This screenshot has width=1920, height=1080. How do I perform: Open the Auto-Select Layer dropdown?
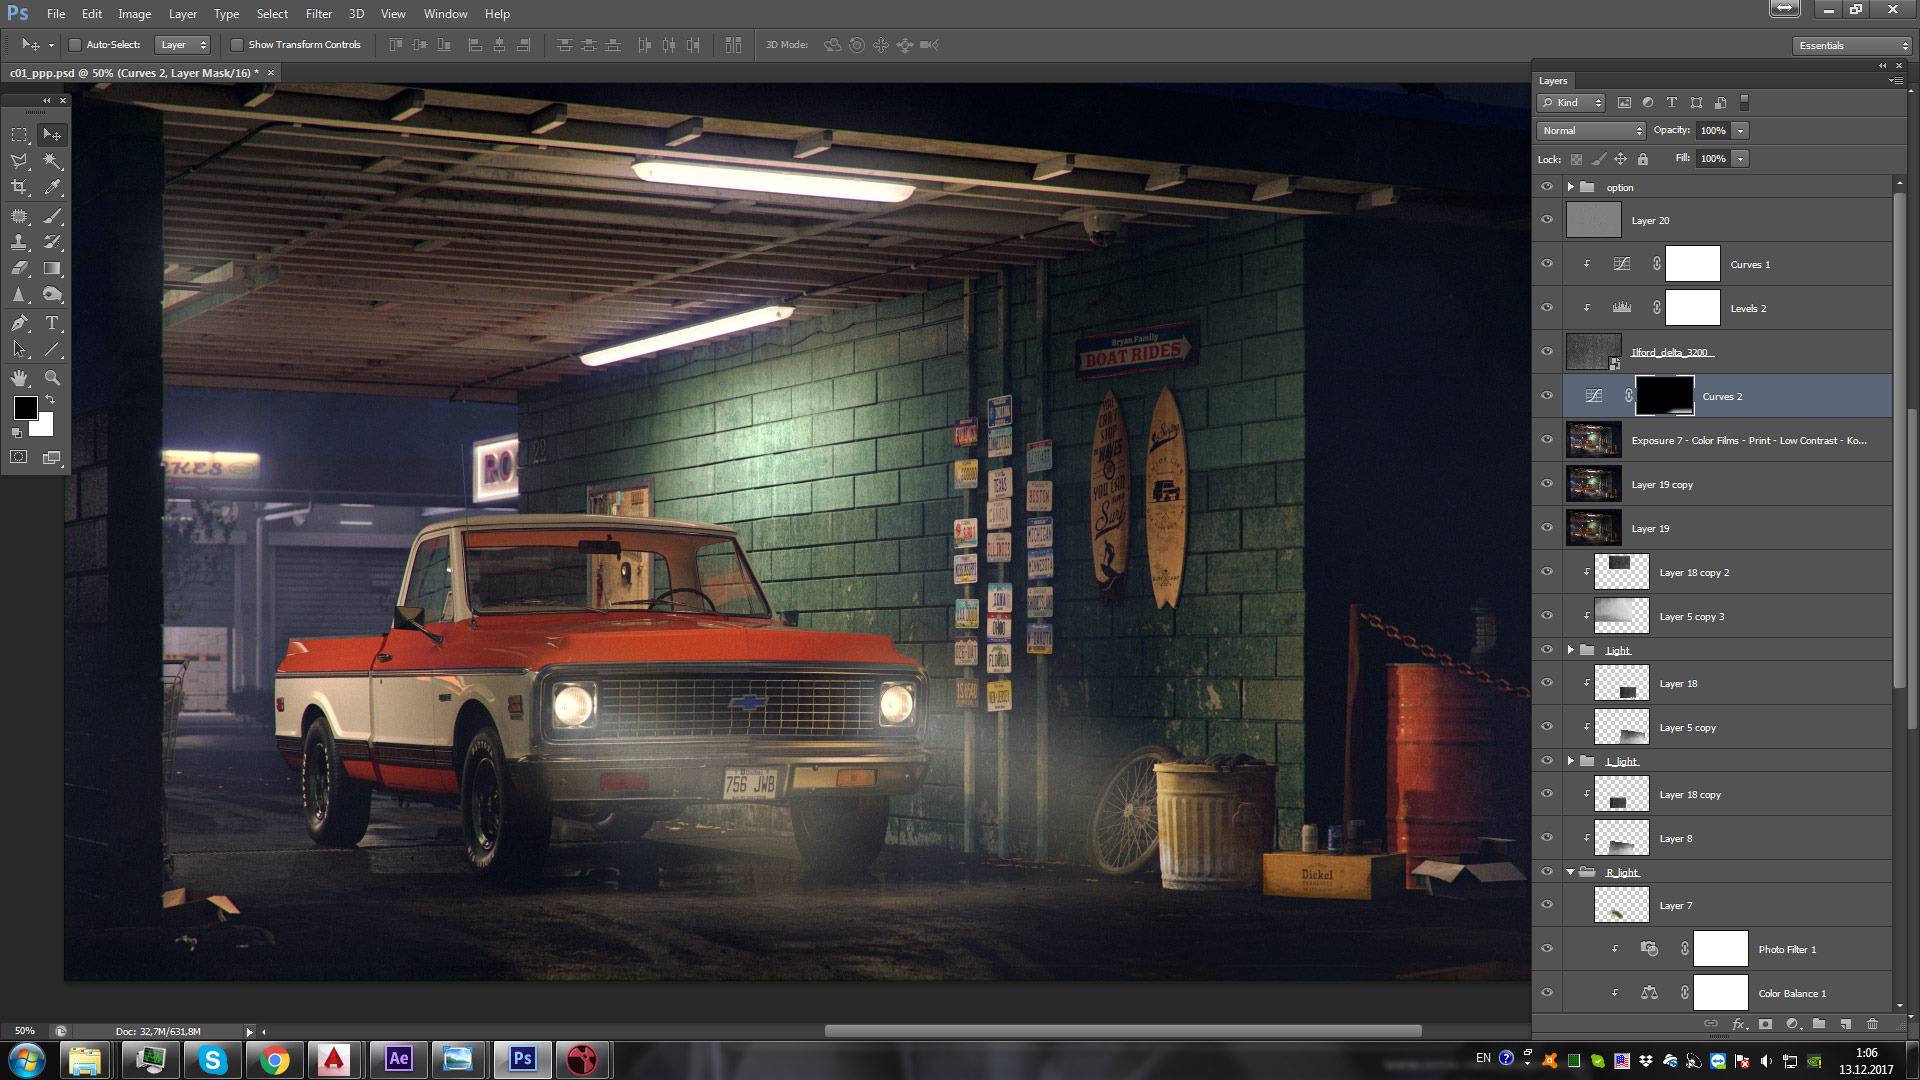[183, 45]
